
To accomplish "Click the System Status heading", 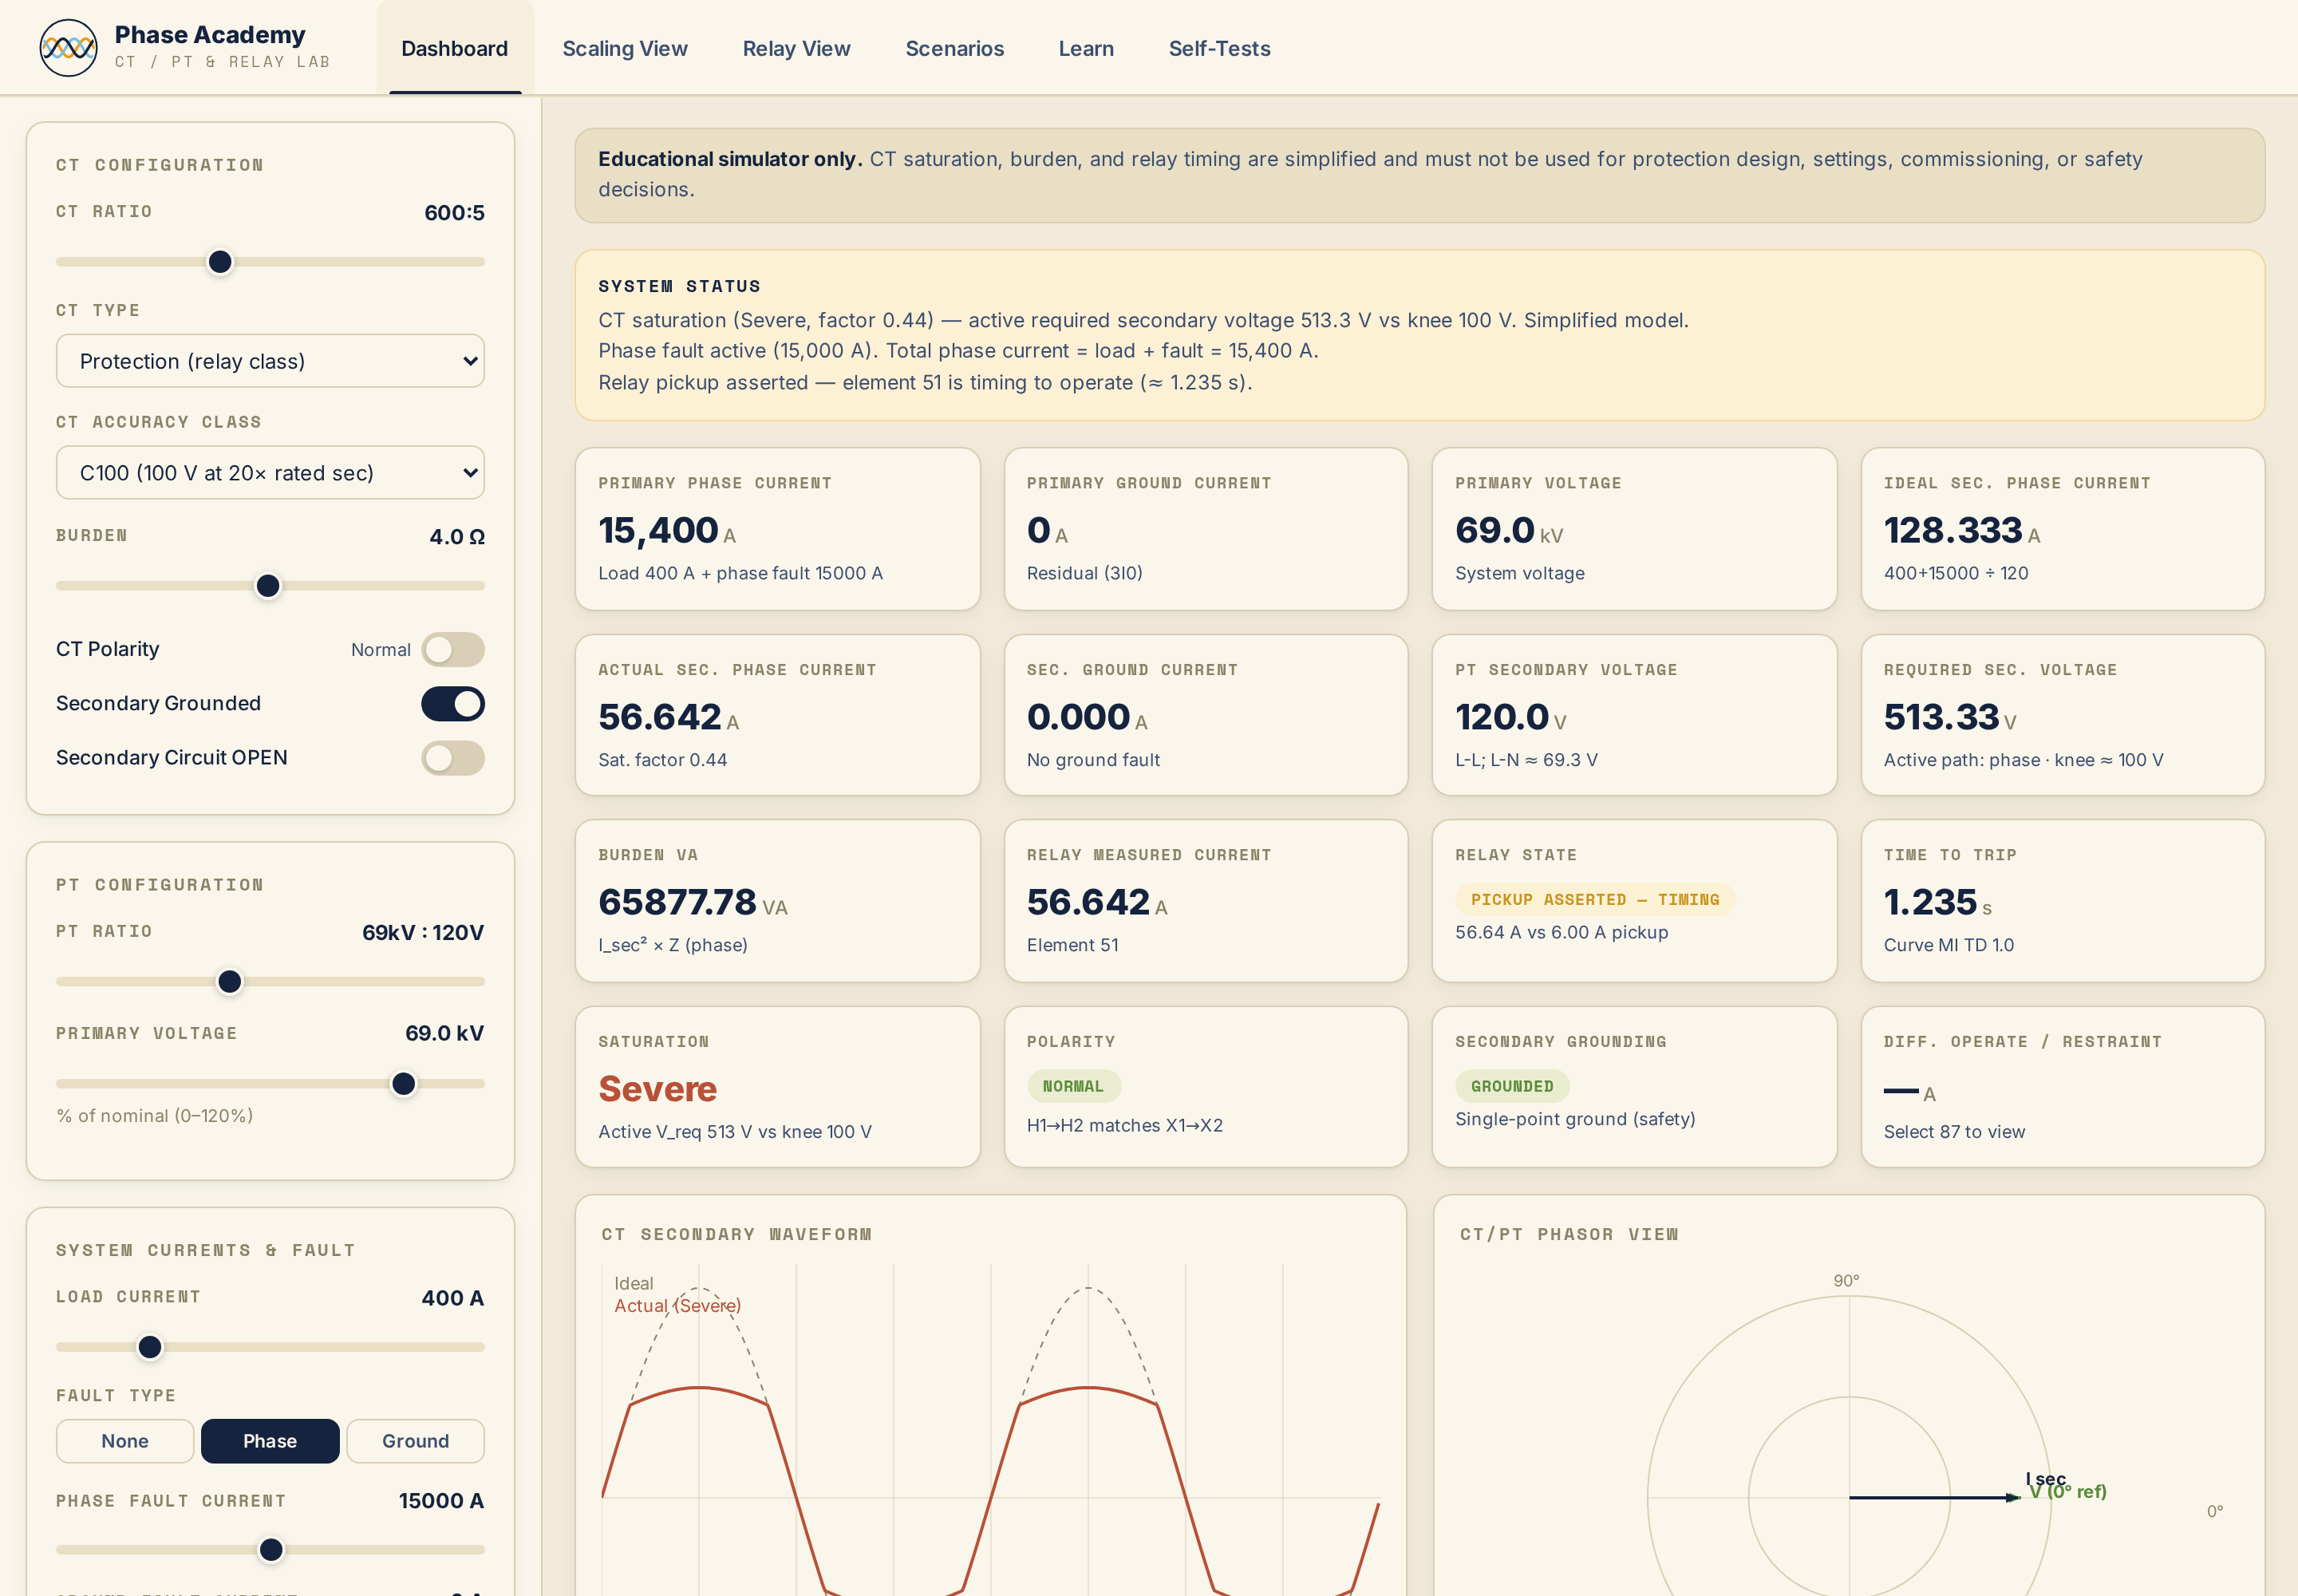I will point(679,286).
